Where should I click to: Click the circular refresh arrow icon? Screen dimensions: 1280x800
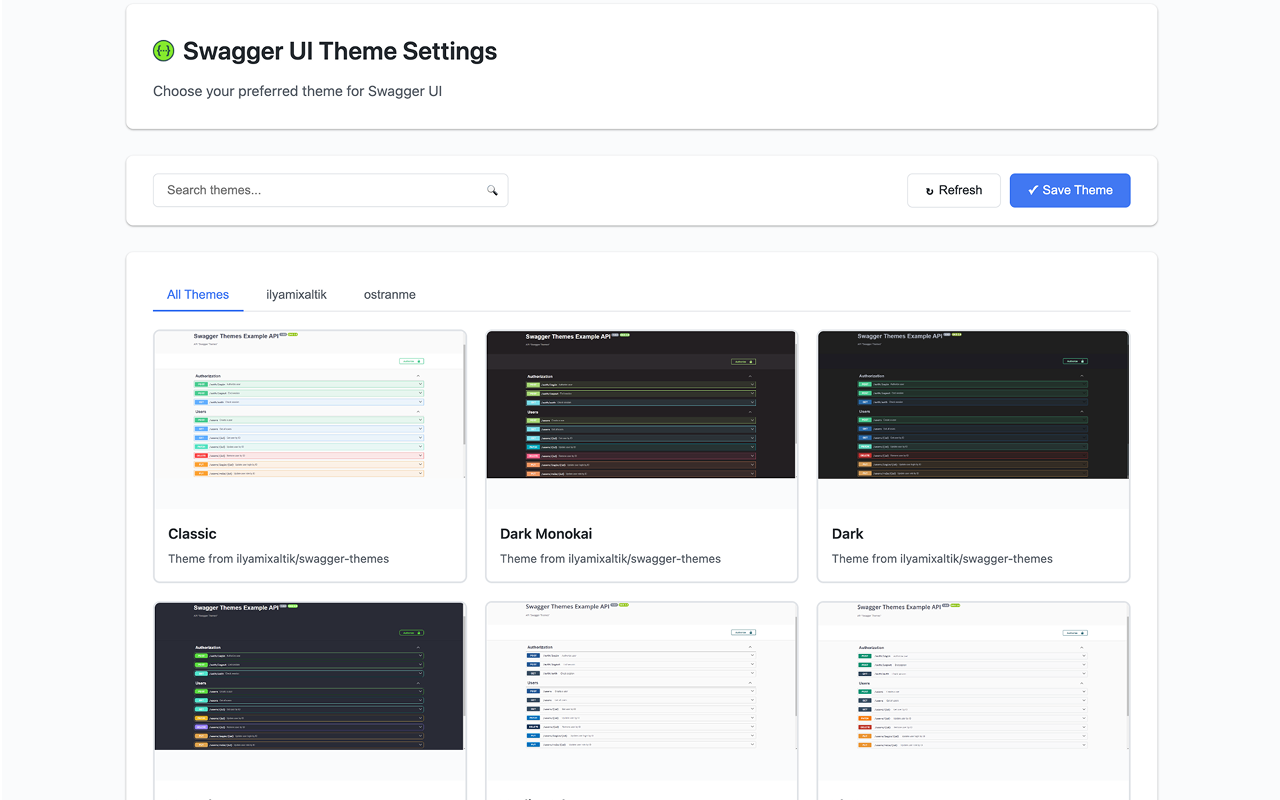pos(931,190)
